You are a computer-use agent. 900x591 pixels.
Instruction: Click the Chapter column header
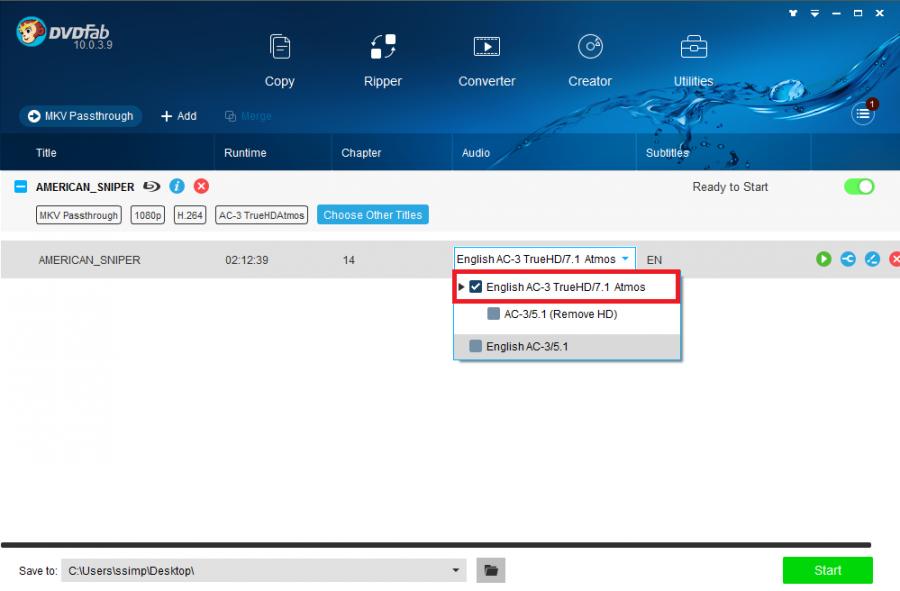point(361,153)
